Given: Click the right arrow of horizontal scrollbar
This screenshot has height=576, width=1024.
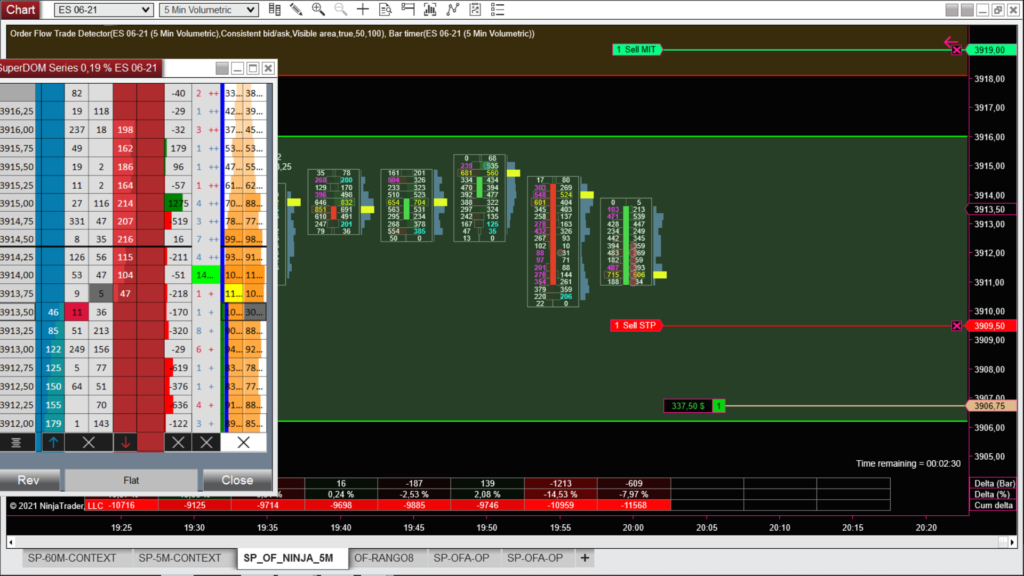Looking at the screenshot, I should 1012,542.
